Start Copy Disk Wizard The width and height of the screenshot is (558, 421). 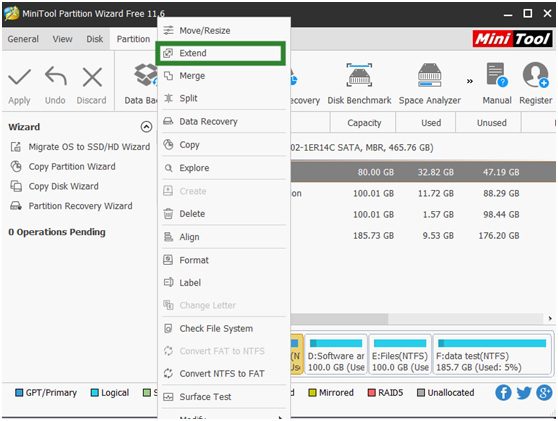tap(54, 186)
